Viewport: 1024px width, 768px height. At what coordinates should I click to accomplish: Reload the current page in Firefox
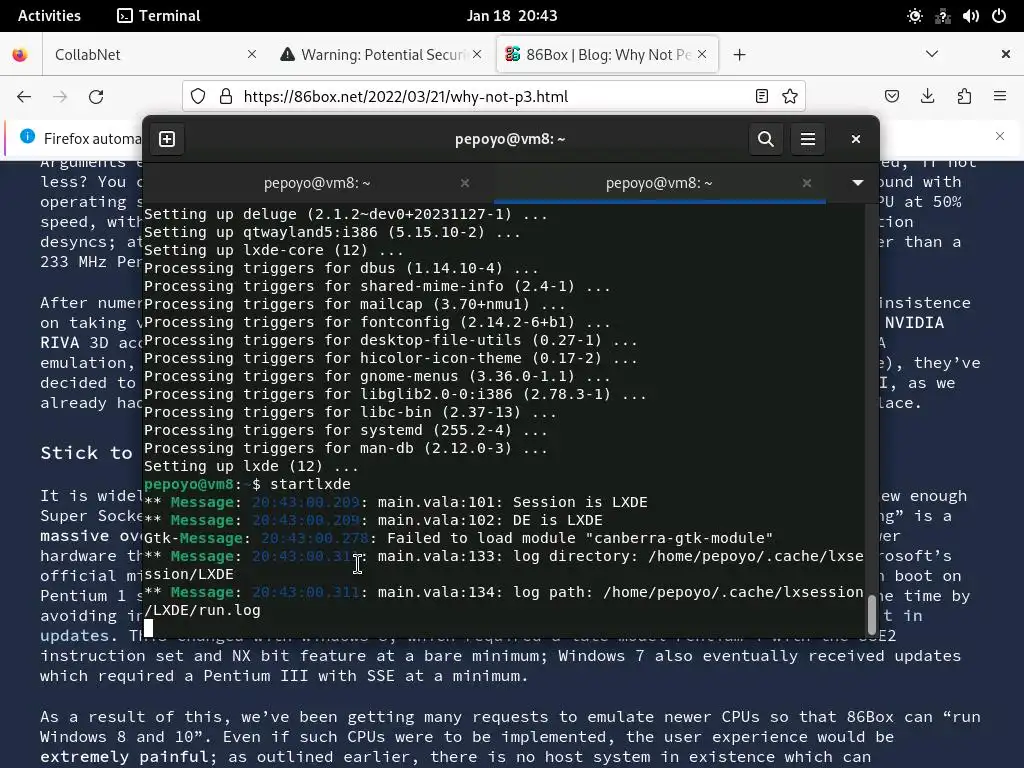pos(96,97)
